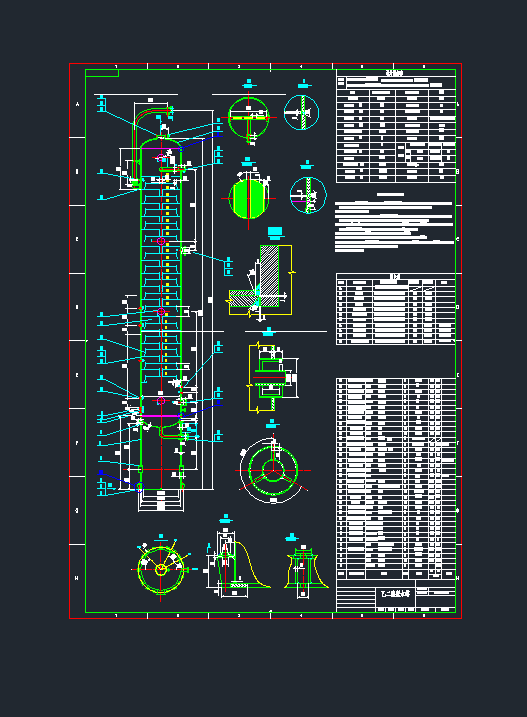The image size is (527, 717).
Task: Select the yellow-green nozzle orientation circle view
Action: click(161, 570)
